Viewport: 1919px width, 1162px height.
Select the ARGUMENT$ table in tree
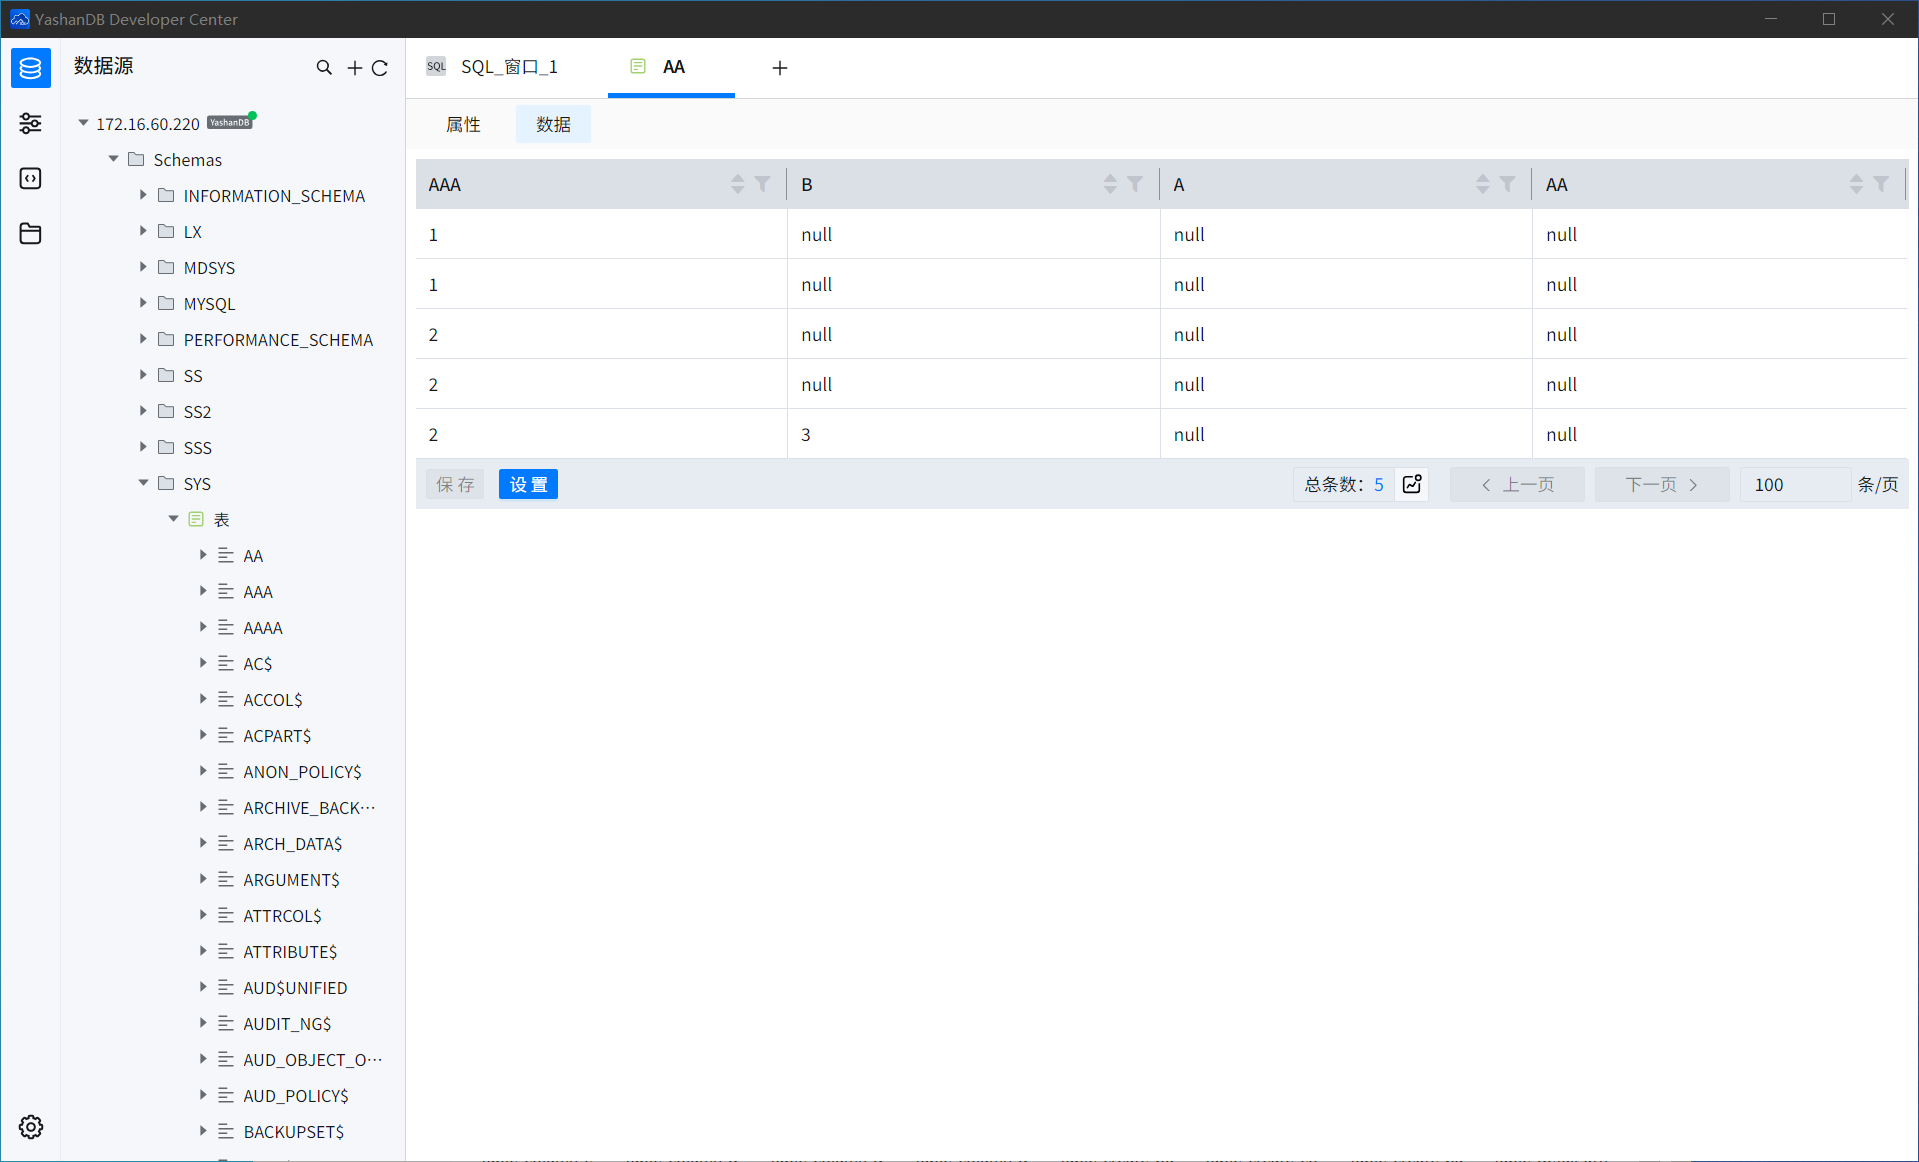click(x=291, y=880)
